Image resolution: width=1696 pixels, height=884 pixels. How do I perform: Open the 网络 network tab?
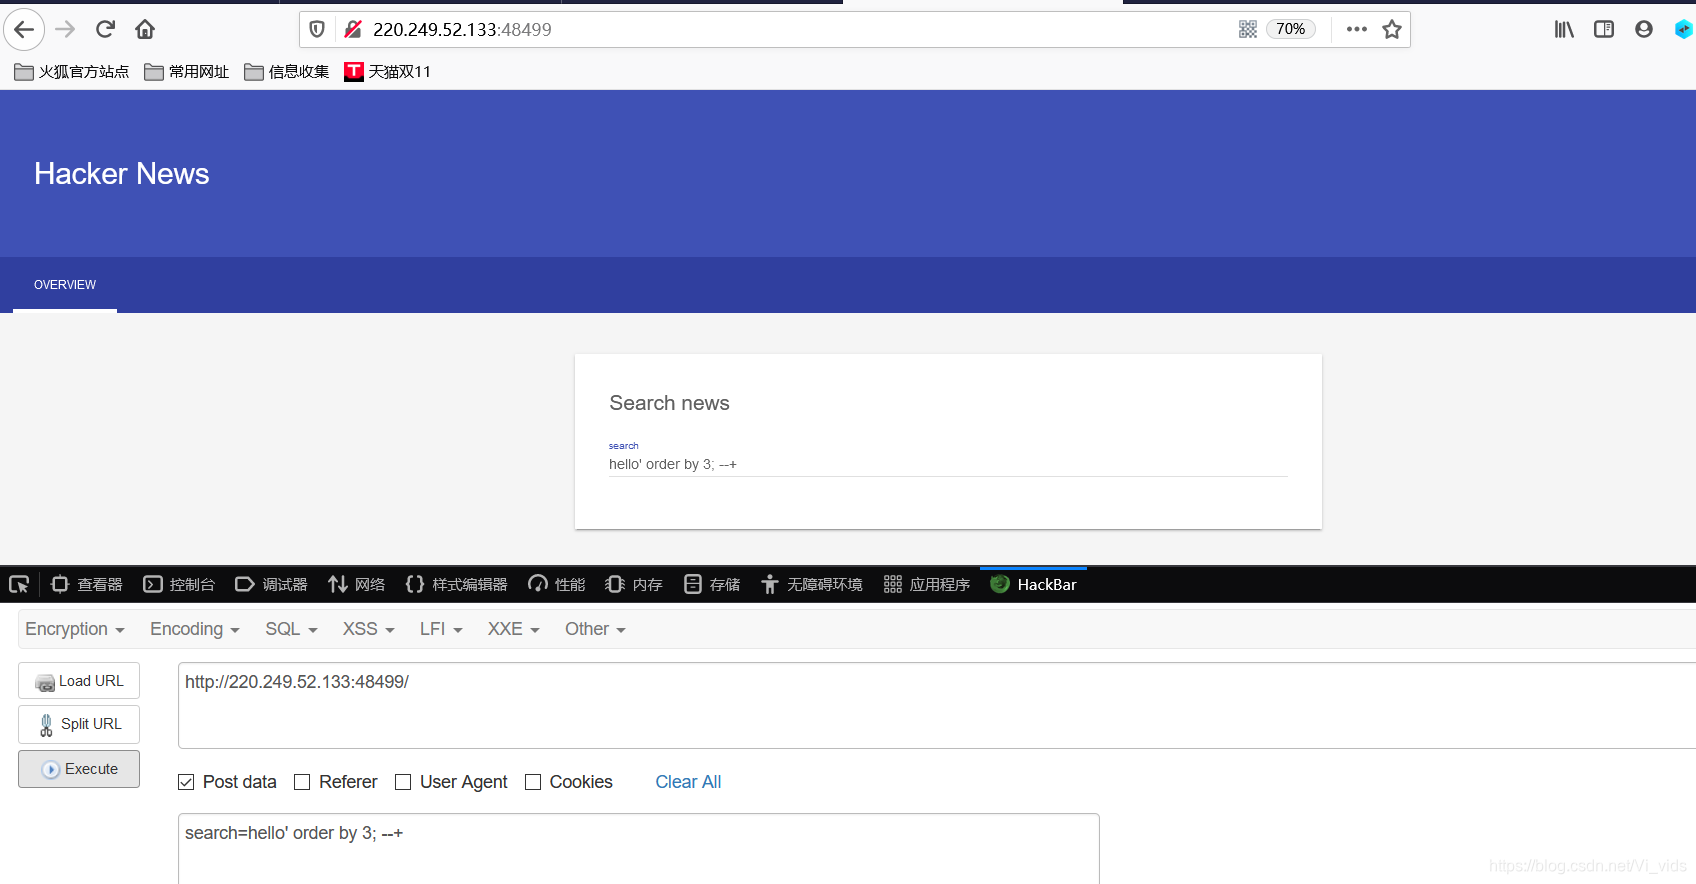coord(357,584)
